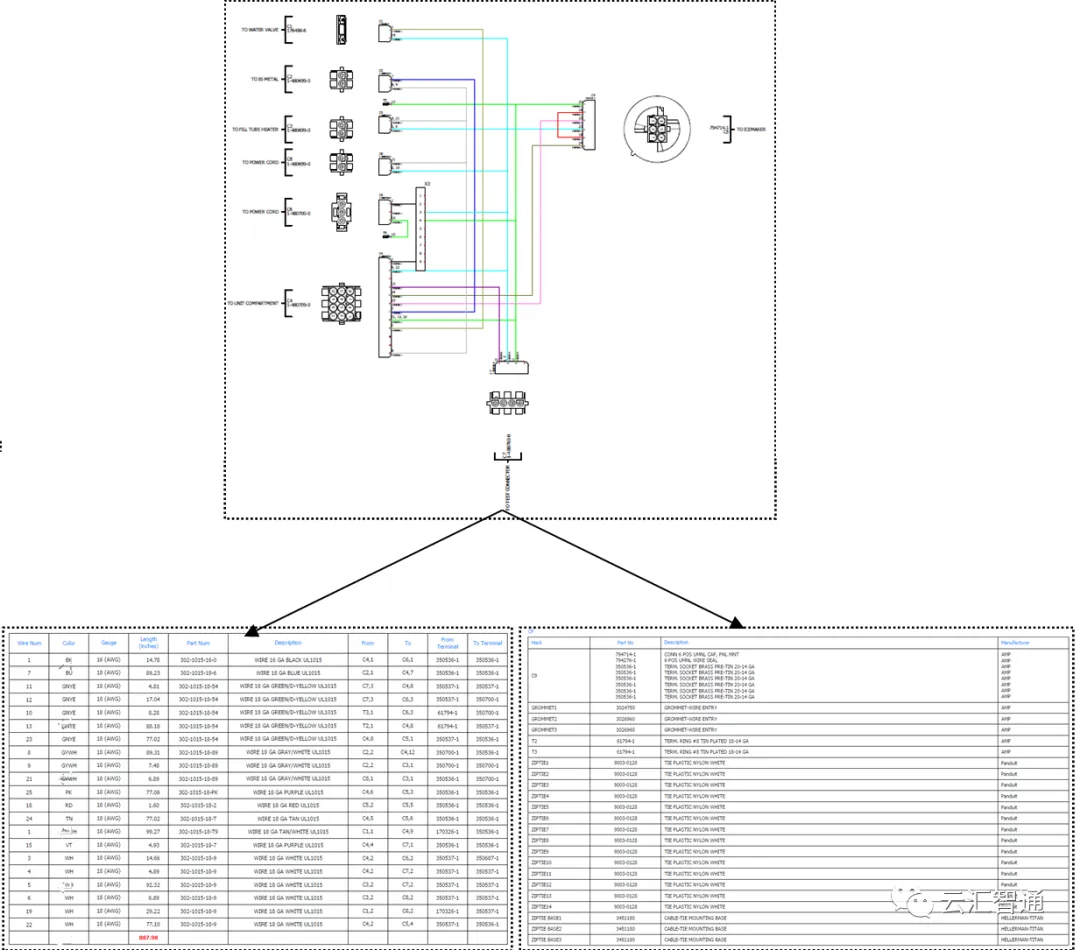Select the water valve connector face symbol
Viewport: 1080px width, 950px height.
[341, 30]
